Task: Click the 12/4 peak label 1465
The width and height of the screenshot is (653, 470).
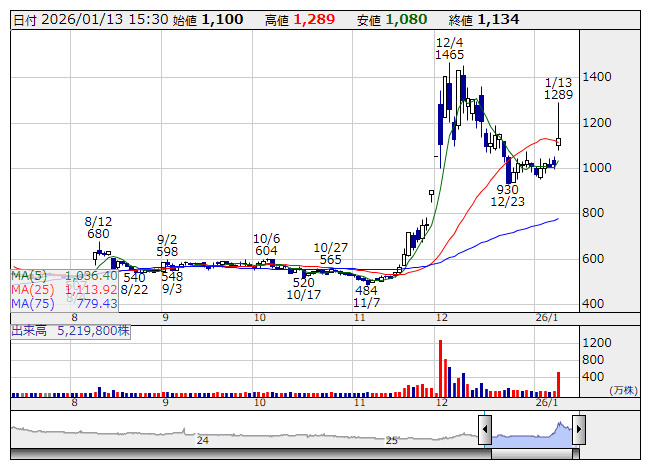Action: tap(449, 55)
